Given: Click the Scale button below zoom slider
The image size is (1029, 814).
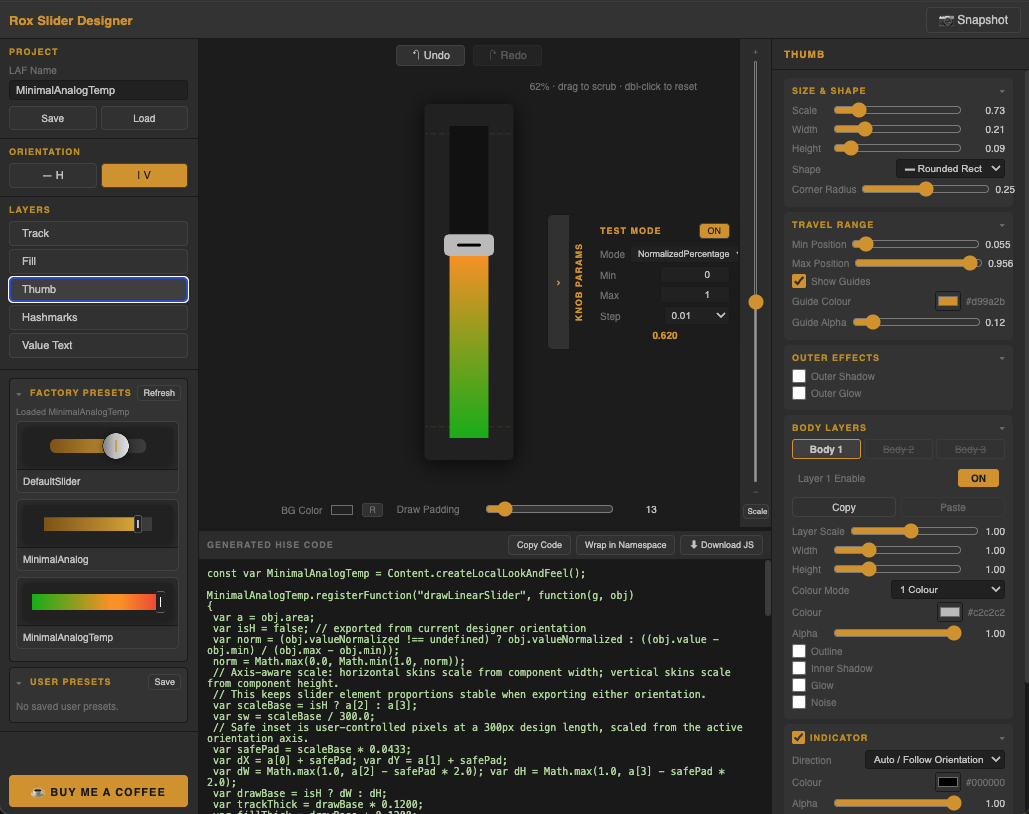Looking at the screenshot, I should (x=757, y=511).
